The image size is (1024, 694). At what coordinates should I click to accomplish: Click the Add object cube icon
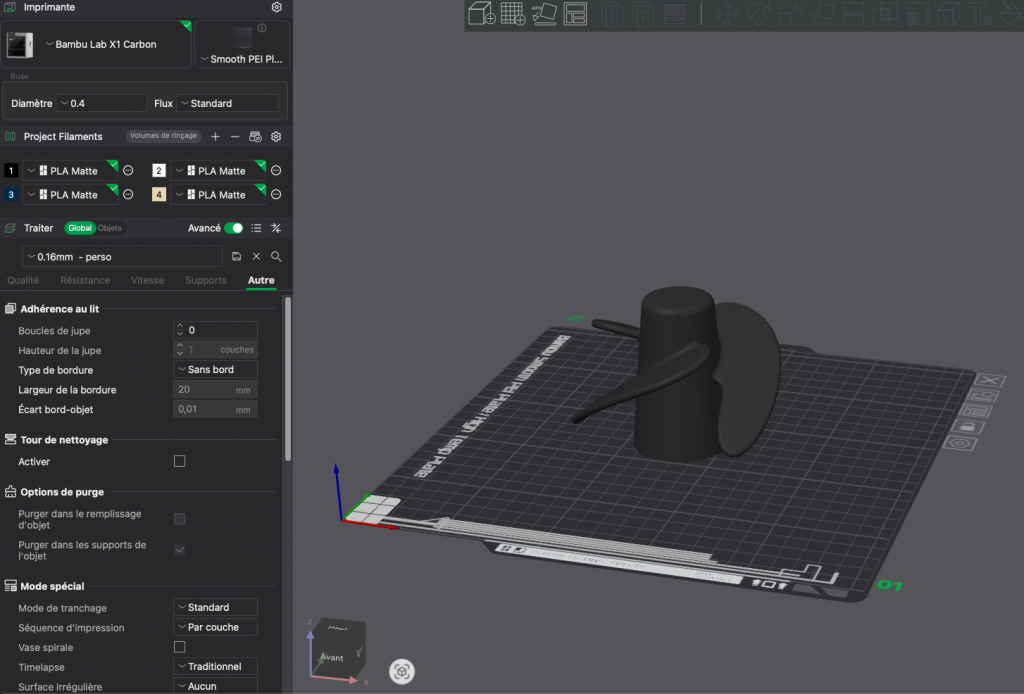[x=482, y=14]
